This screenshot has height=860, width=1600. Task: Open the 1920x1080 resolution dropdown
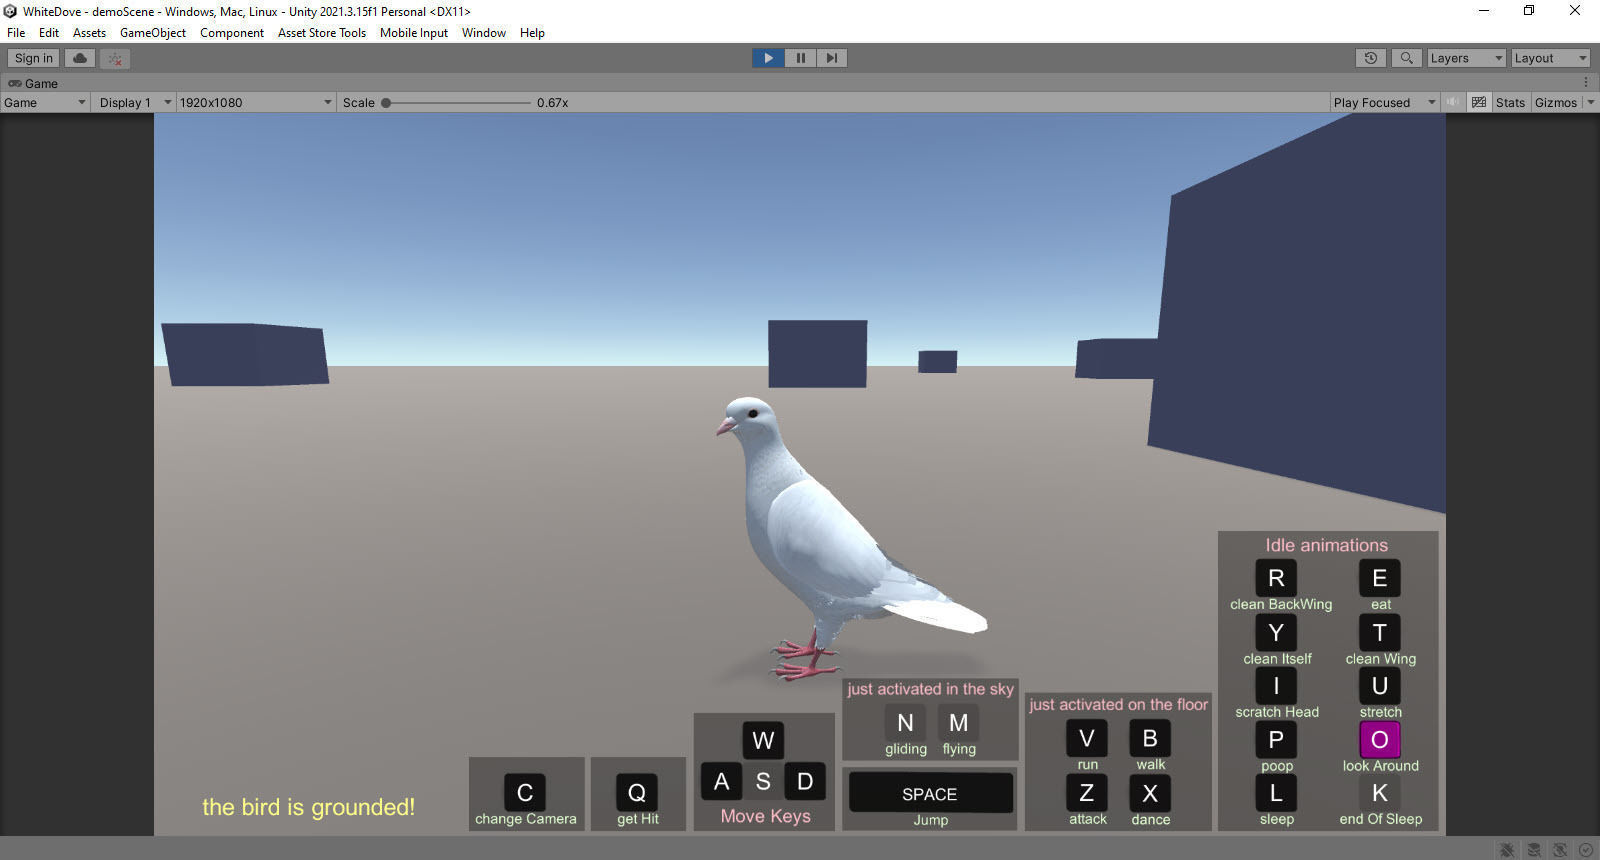(256, 102)
